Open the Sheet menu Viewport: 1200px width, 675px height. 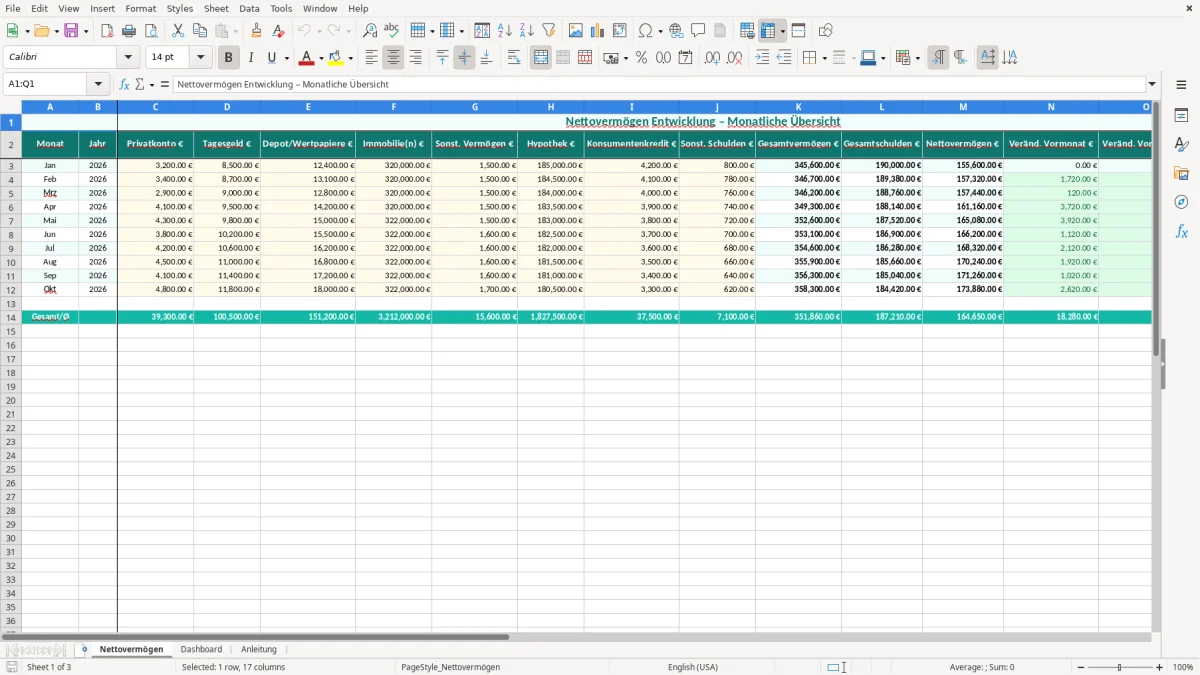point(216,8)
